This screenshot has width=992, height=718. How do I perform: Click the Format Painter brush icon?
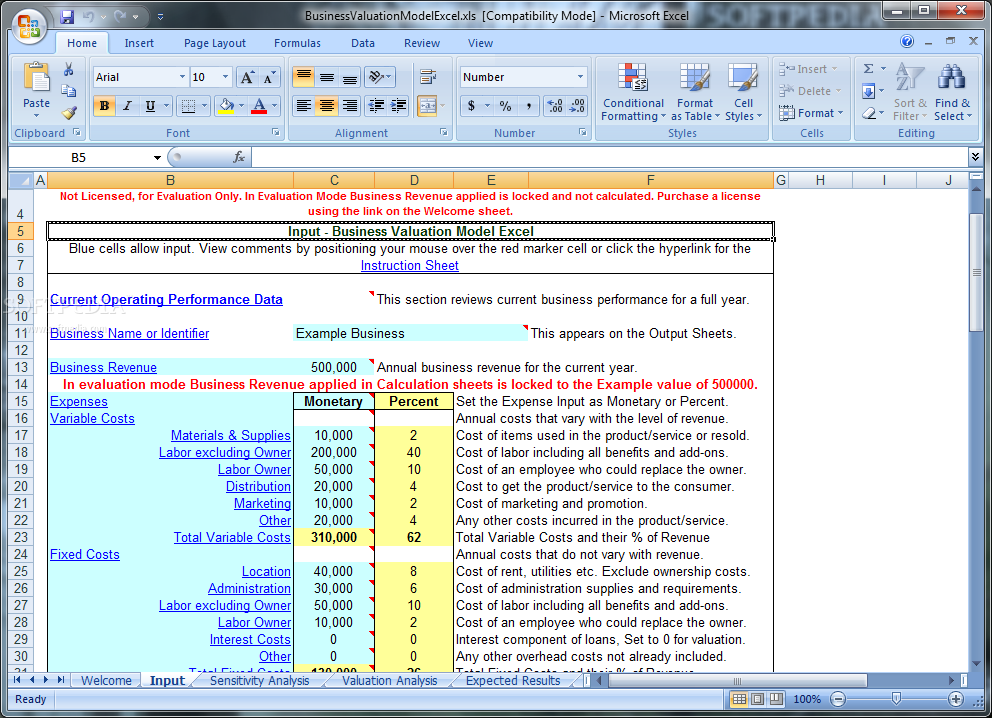69,113
